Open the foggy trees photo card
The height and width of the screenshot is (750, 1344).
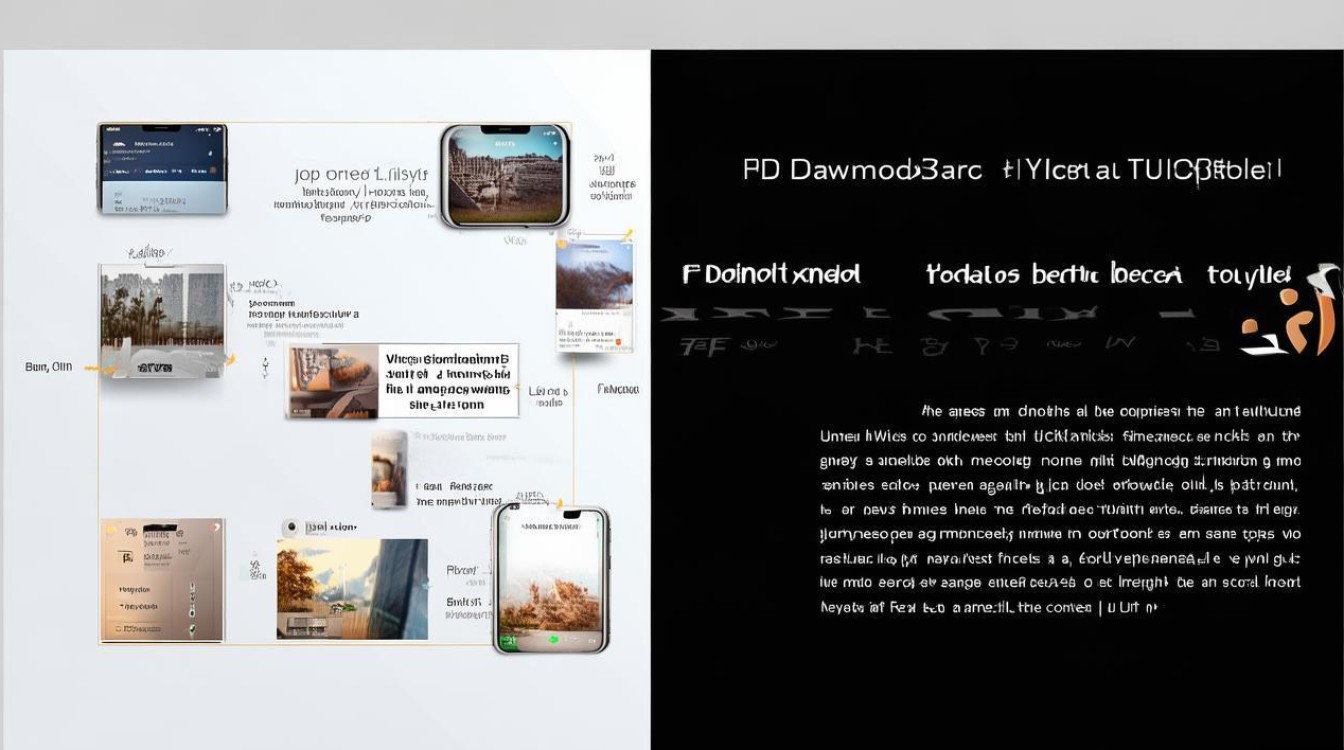pos(162,320)
